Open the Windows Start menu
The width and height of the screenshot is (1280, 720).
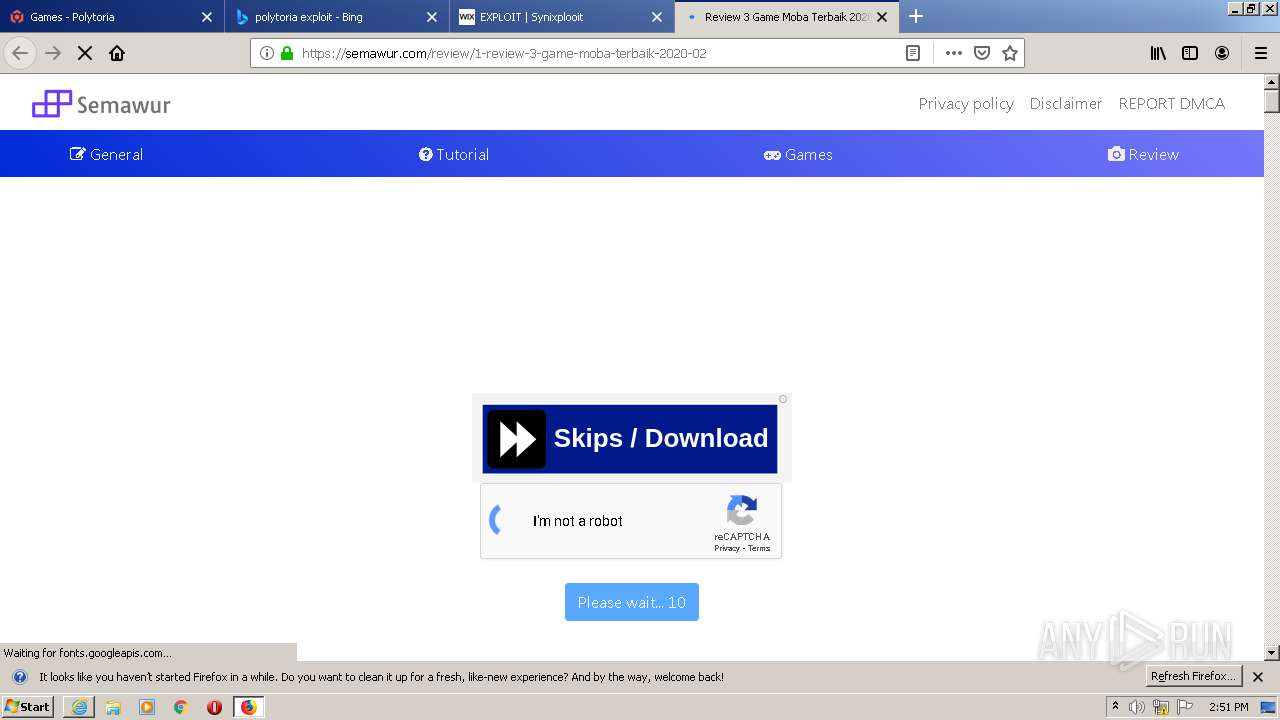click(28, 707)
